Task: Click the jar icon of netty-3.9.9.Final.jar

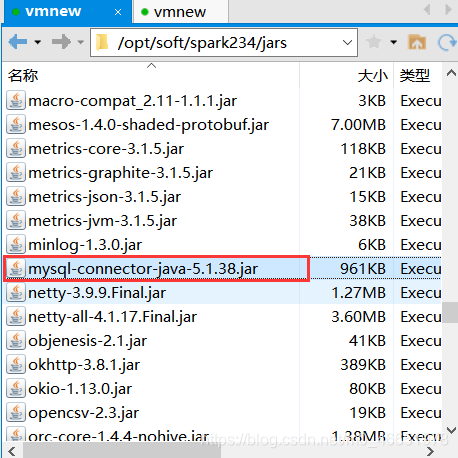Action: (16, 293)
